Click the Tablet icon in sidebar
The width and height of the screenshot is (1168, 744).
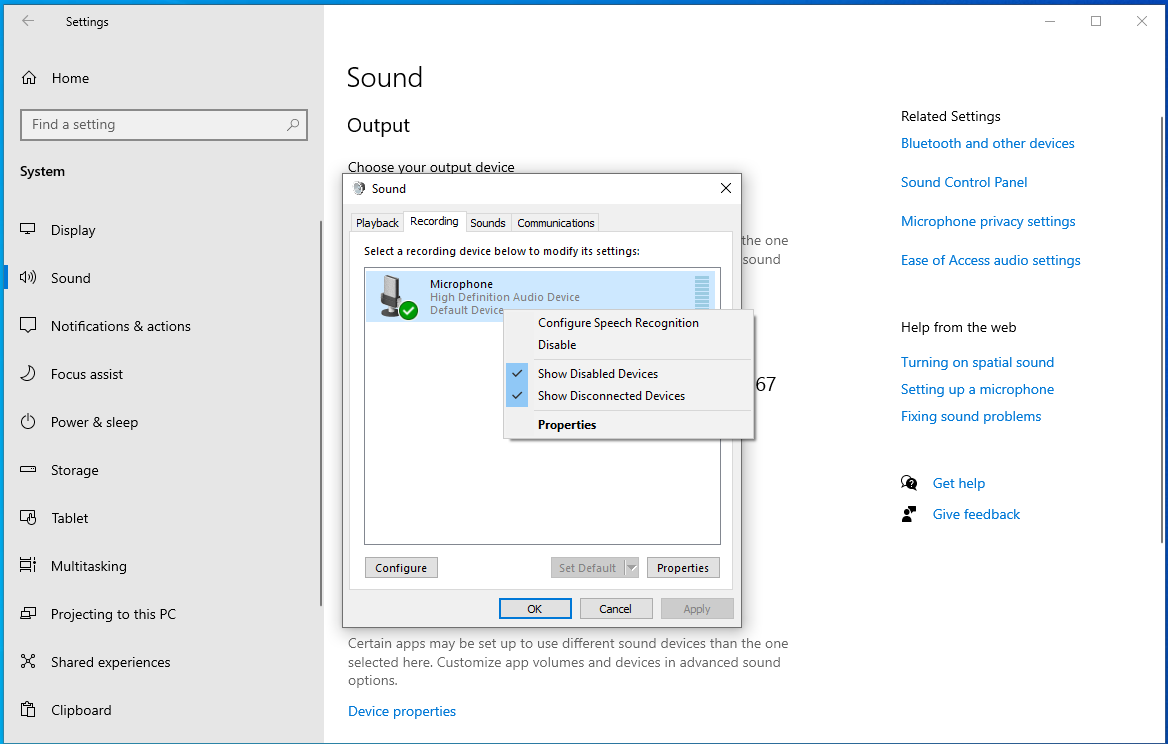tap(28, 517)
